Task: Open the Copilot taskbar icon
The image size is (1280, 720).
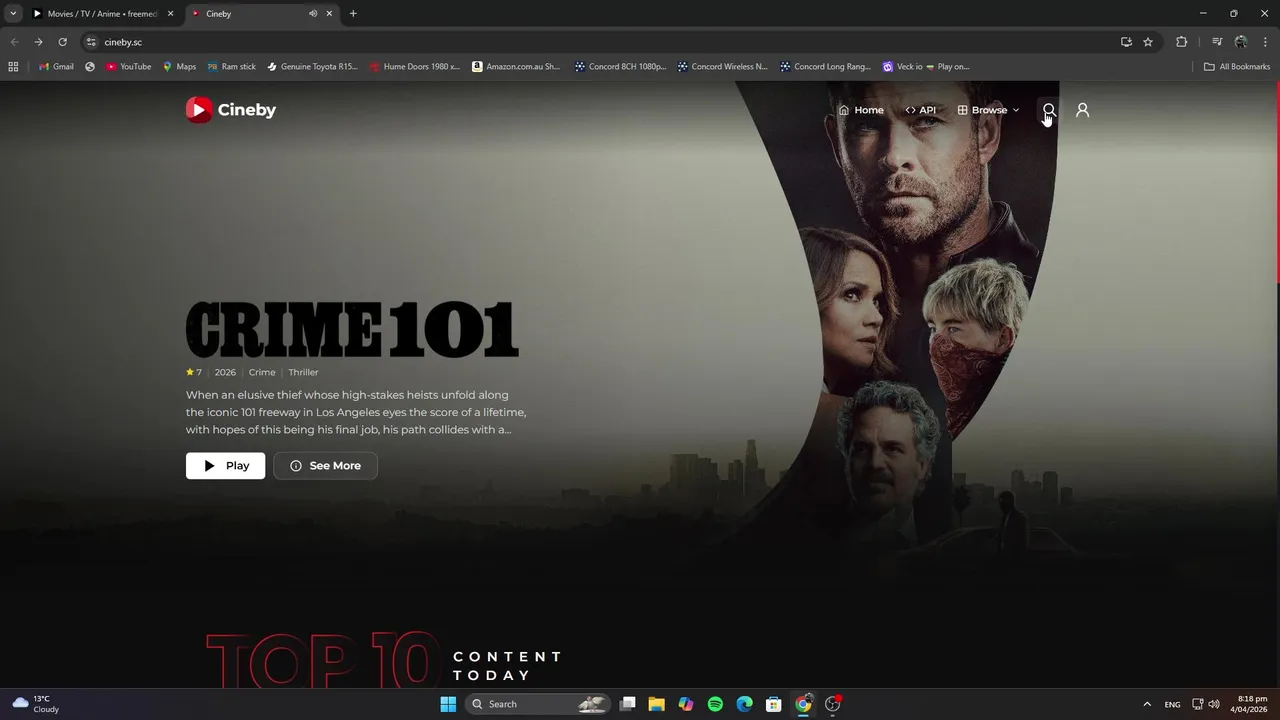Action: coord(686,704)
